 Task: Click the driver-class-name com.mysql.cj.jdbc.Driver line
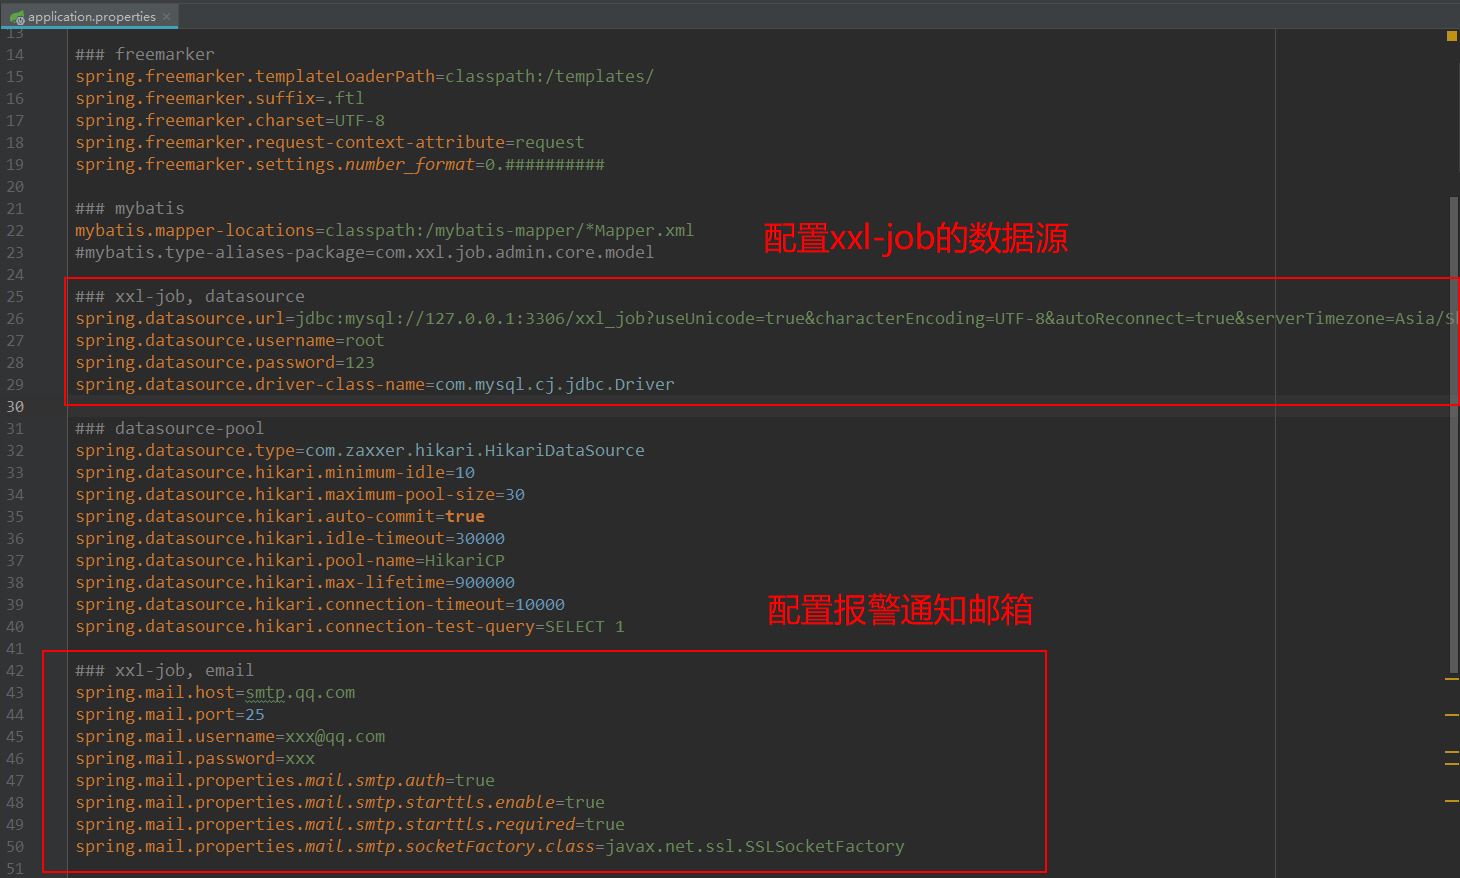[375, 384]
